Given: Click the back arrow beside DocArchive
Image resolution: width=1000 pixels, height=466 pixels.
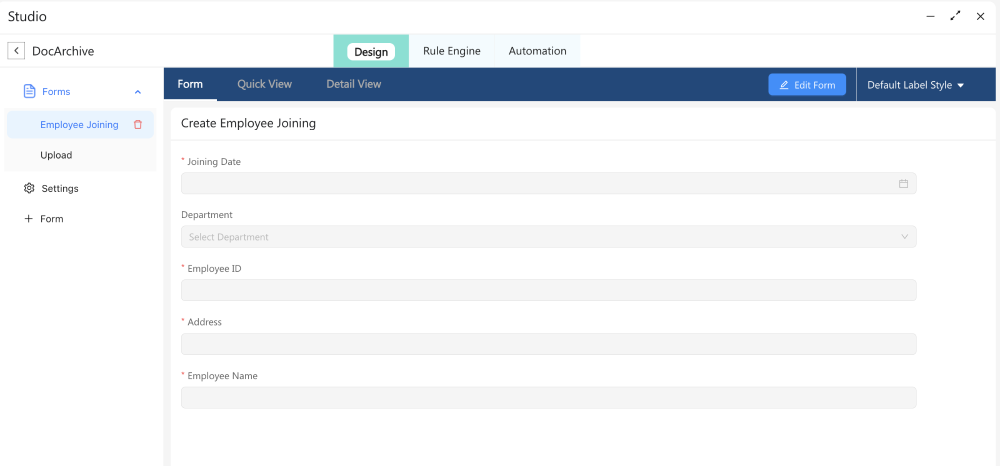Looking at the screenshot, I should click(16, 51).
